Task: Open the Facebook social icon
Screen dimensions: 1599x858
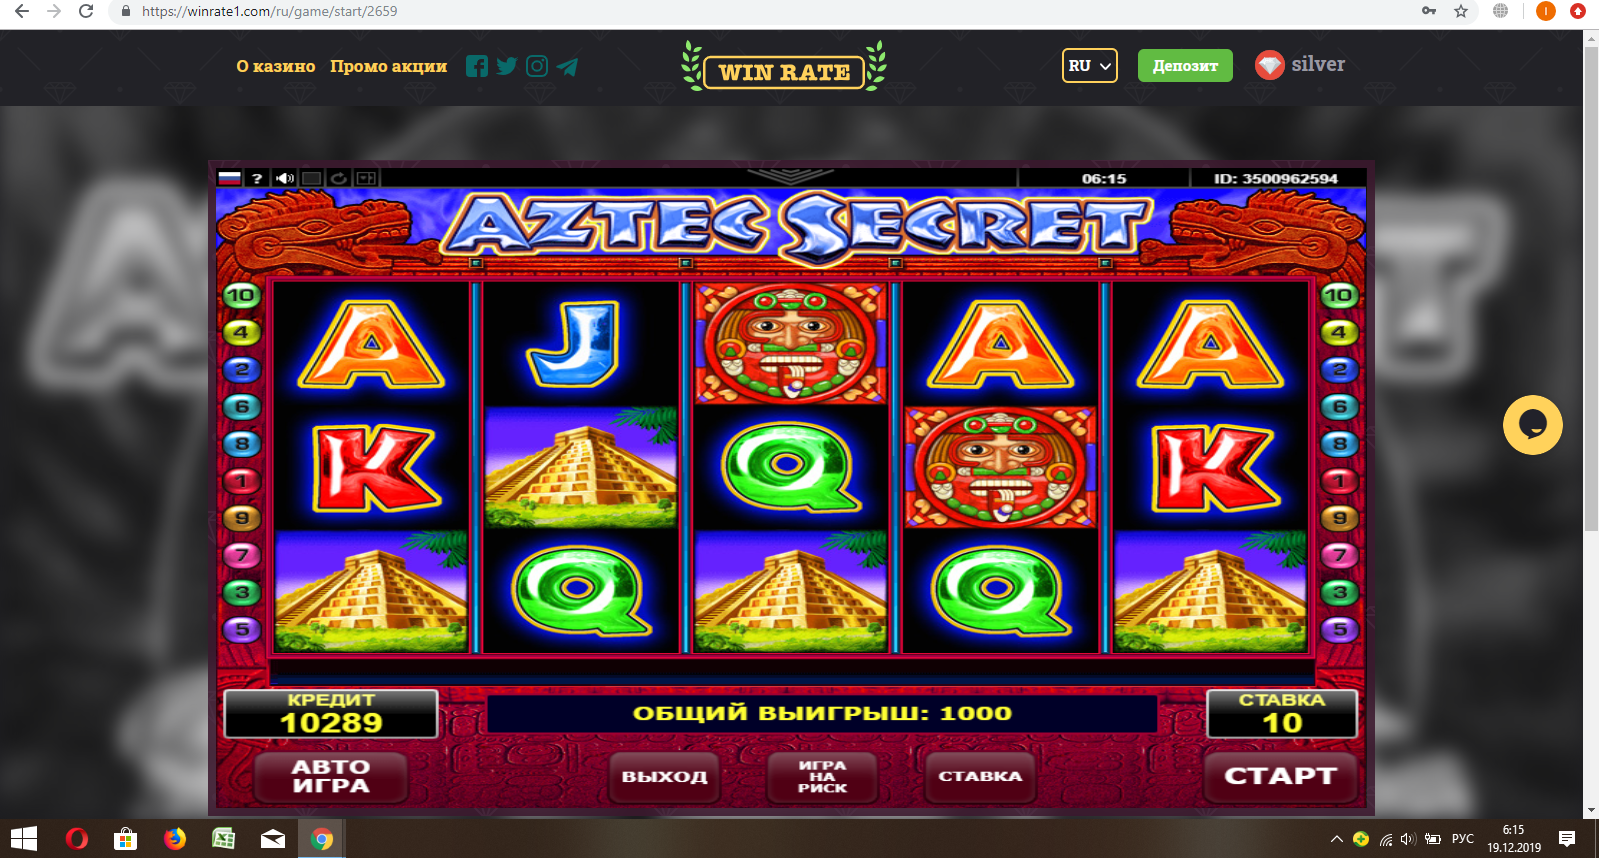Action: pyautogui.click(x=477, y=66)
